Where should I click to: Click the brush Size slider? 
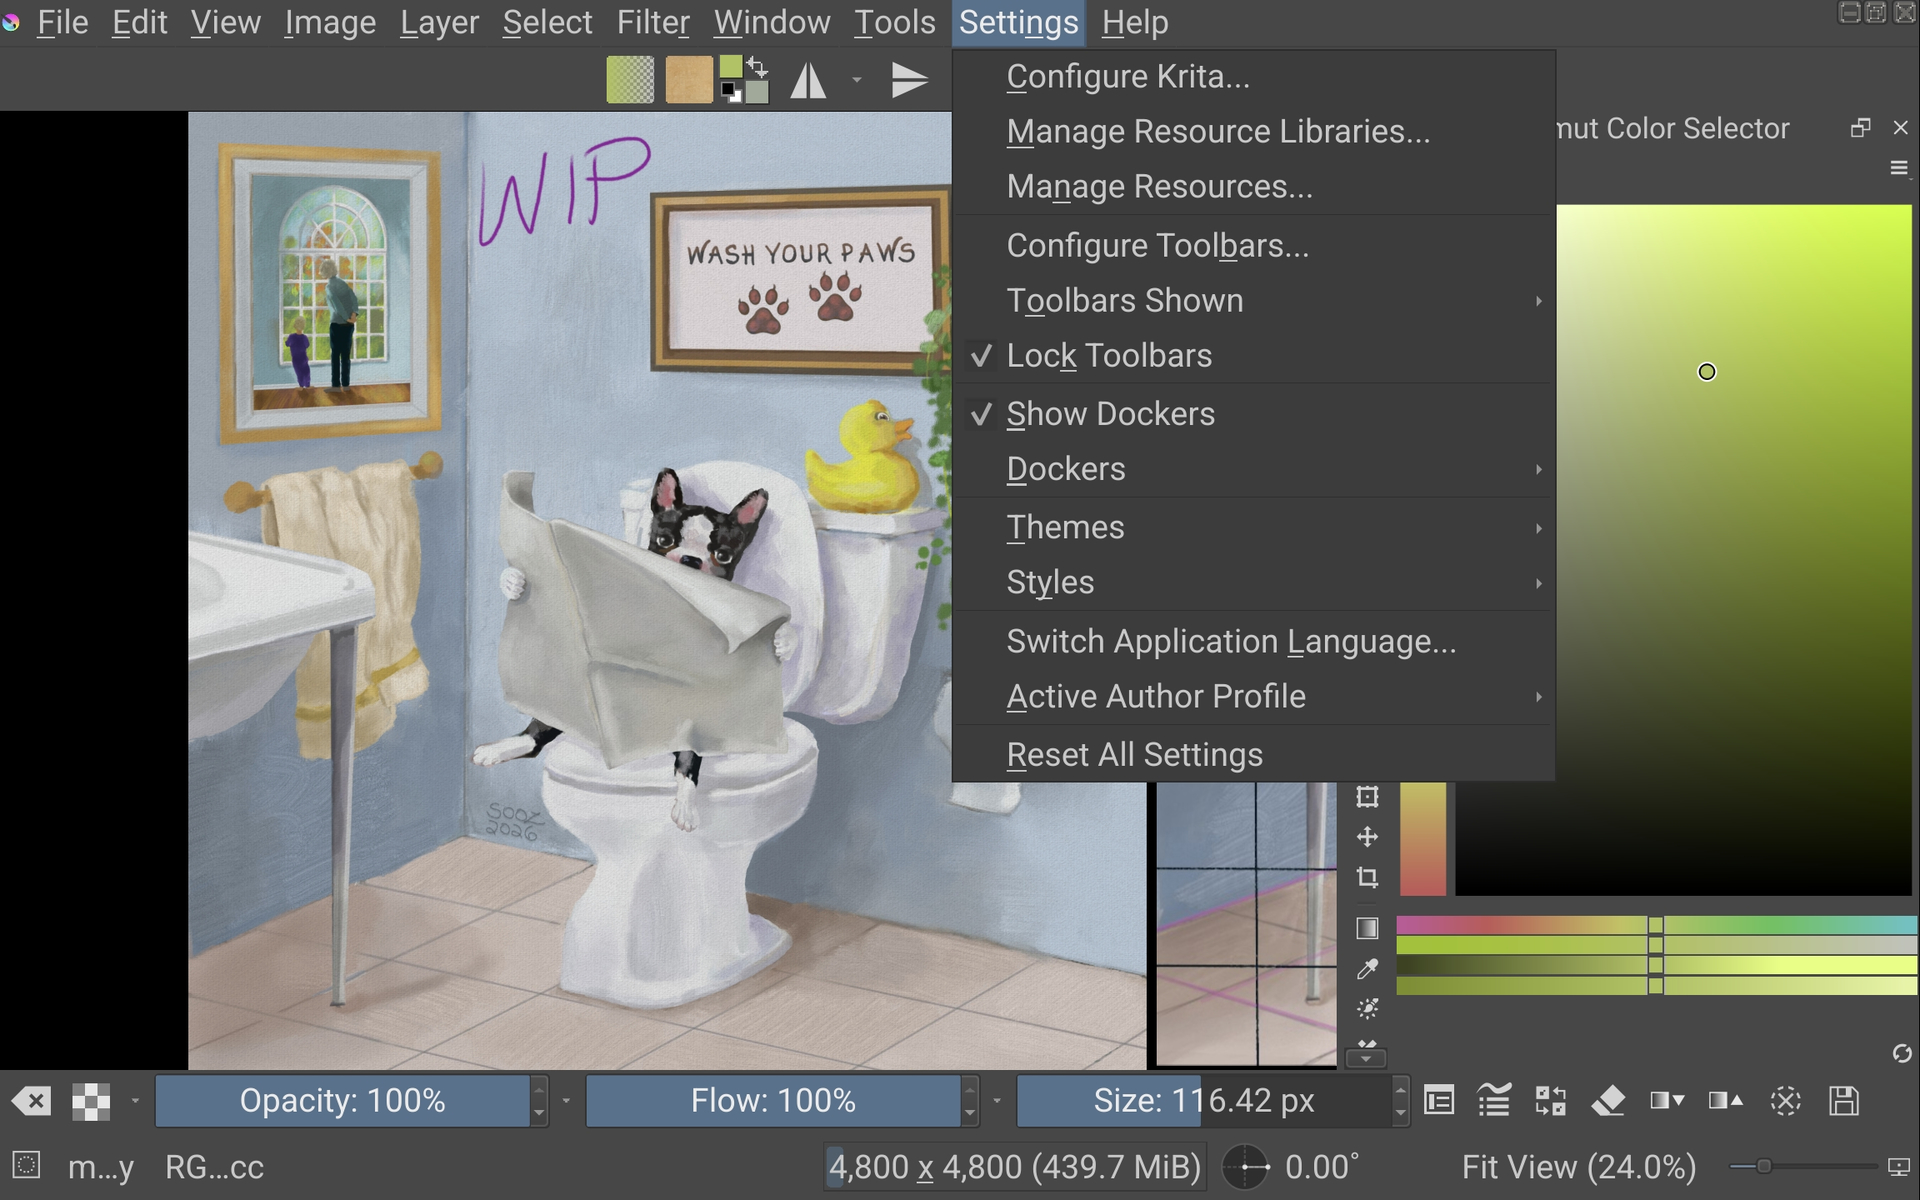(1204, 1101)
